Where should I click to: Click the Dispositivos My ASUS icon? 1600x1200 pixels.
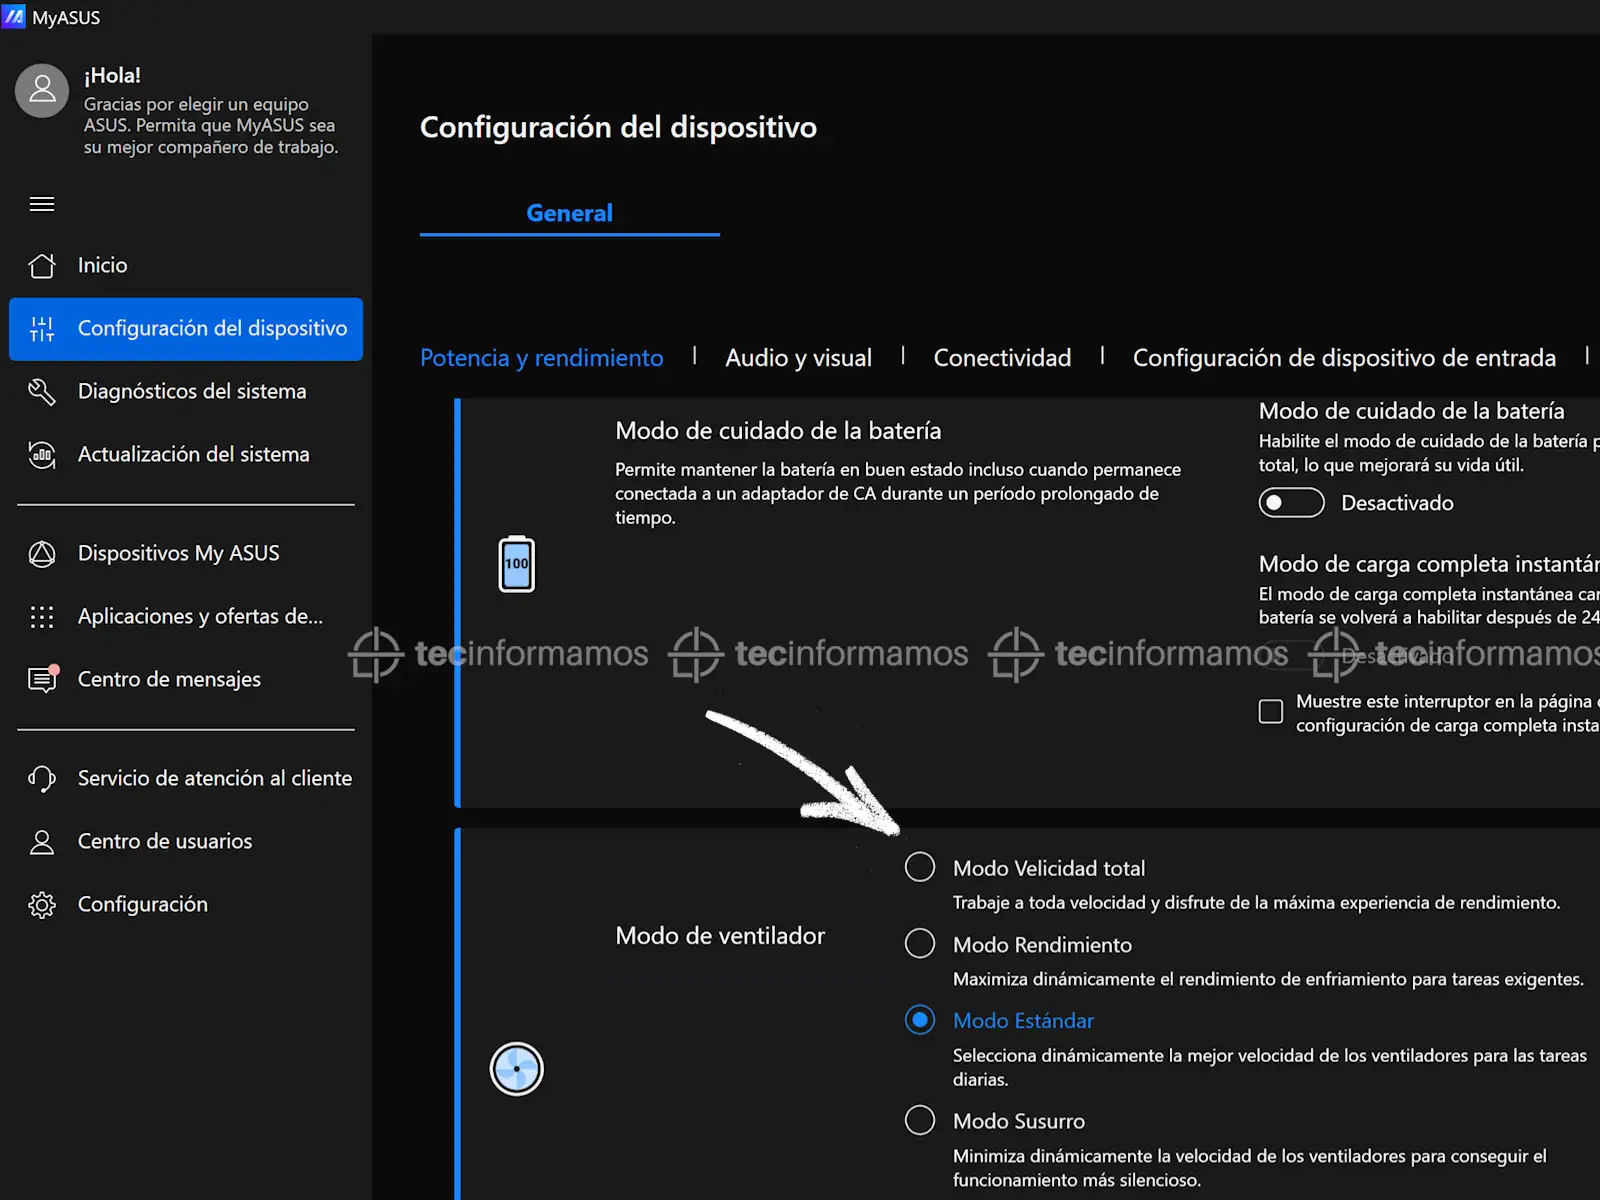42,553
